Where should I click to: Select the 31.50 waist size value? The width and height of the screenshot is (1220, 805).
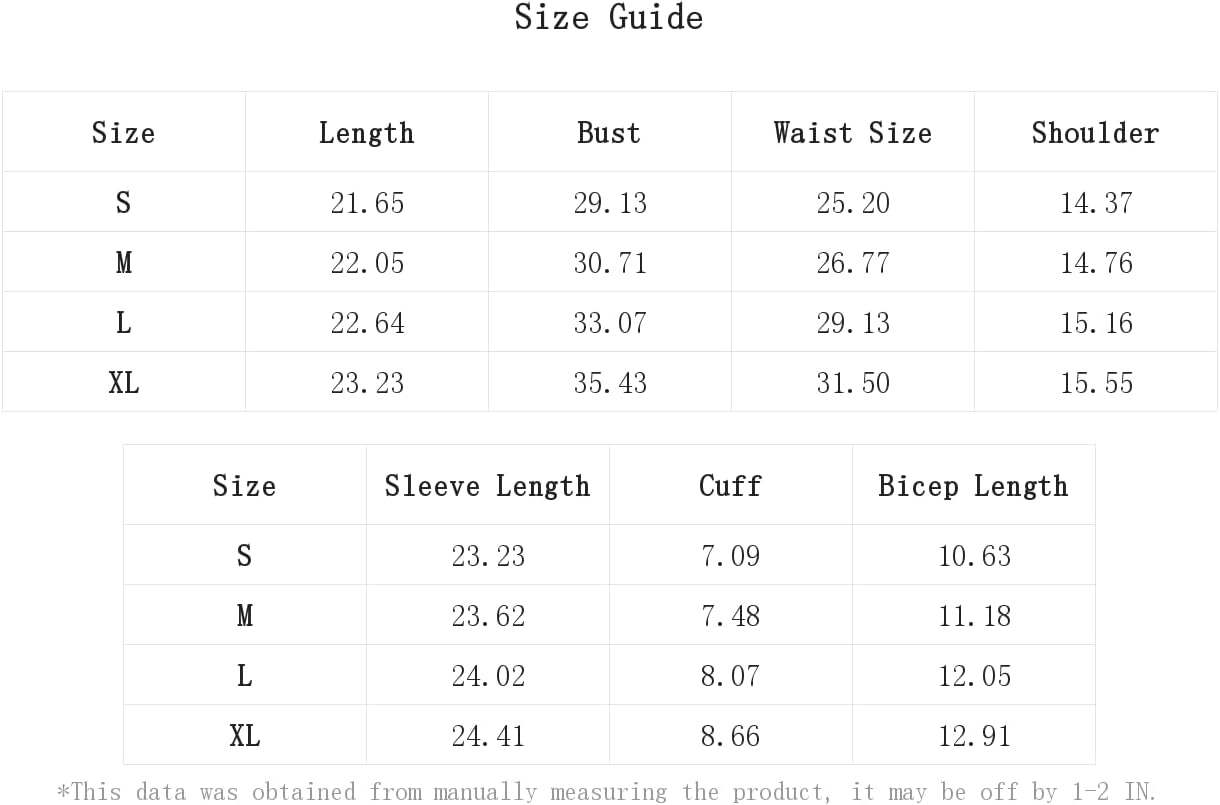(x=853, y=383)
